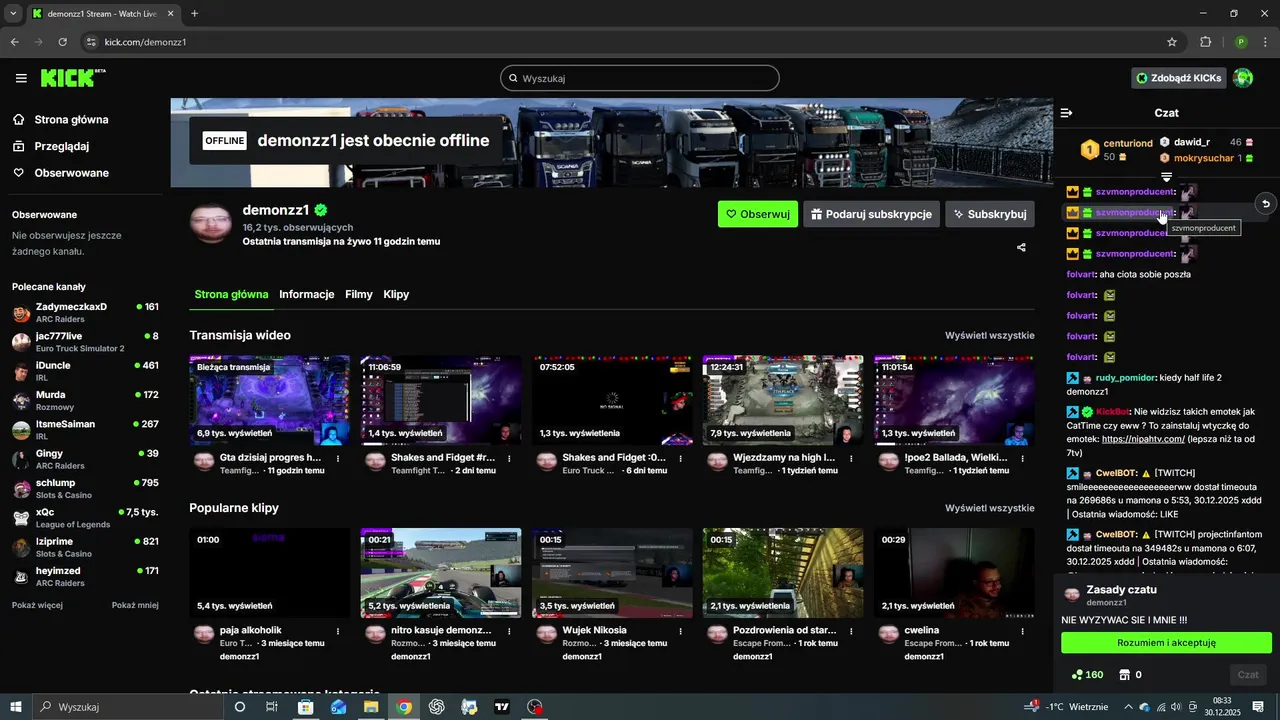This screenshot has width=1280, height=720.
Task: Show more recommended channels via Pokaż więcej
Action: pos(37,605)
